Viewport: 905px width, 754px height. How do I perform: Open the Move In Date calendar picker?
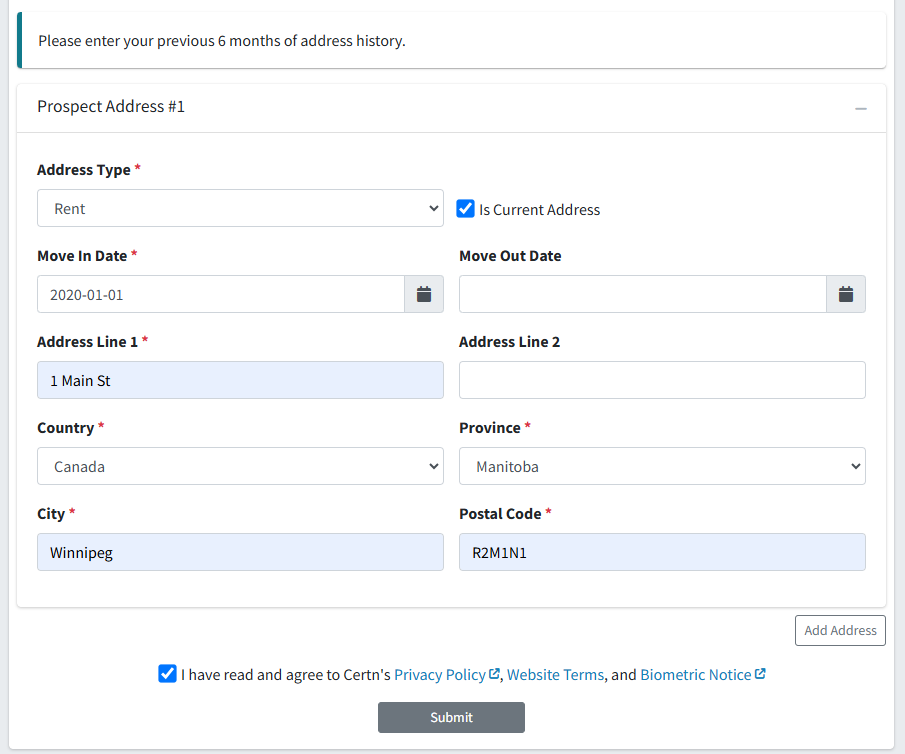[x=424, y=294]
